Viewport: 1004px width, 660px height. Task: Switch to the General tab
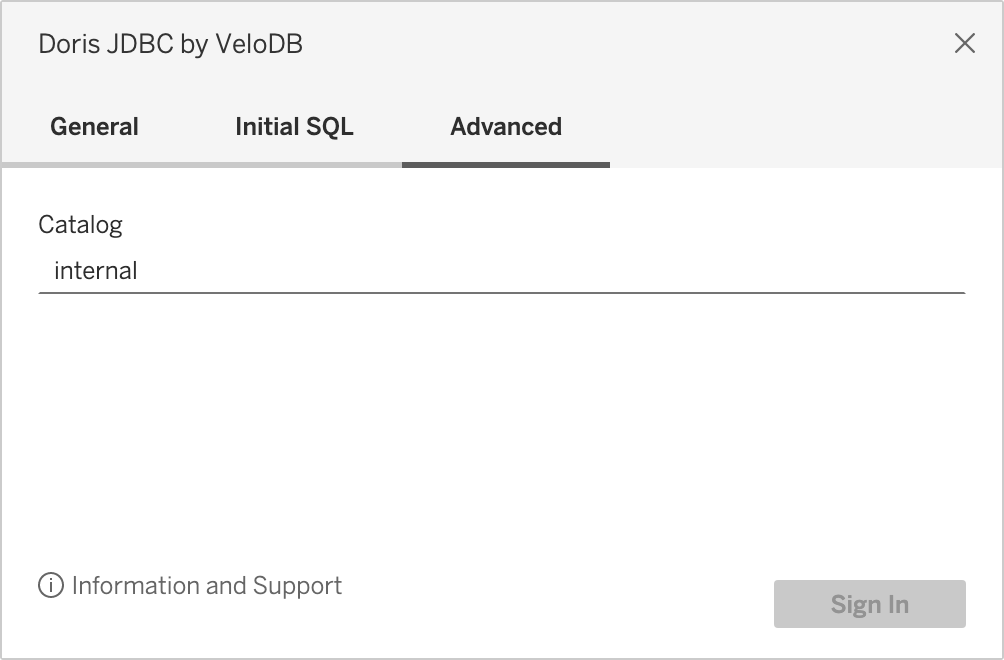(94, 127)
